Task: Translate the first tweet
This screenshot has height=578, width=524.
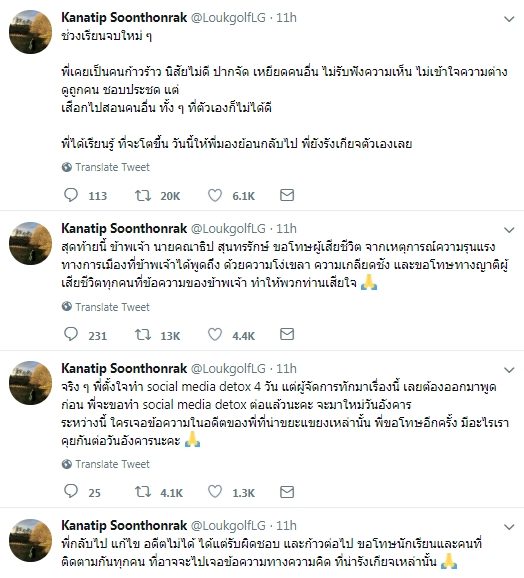Action: tap(105, 167)
